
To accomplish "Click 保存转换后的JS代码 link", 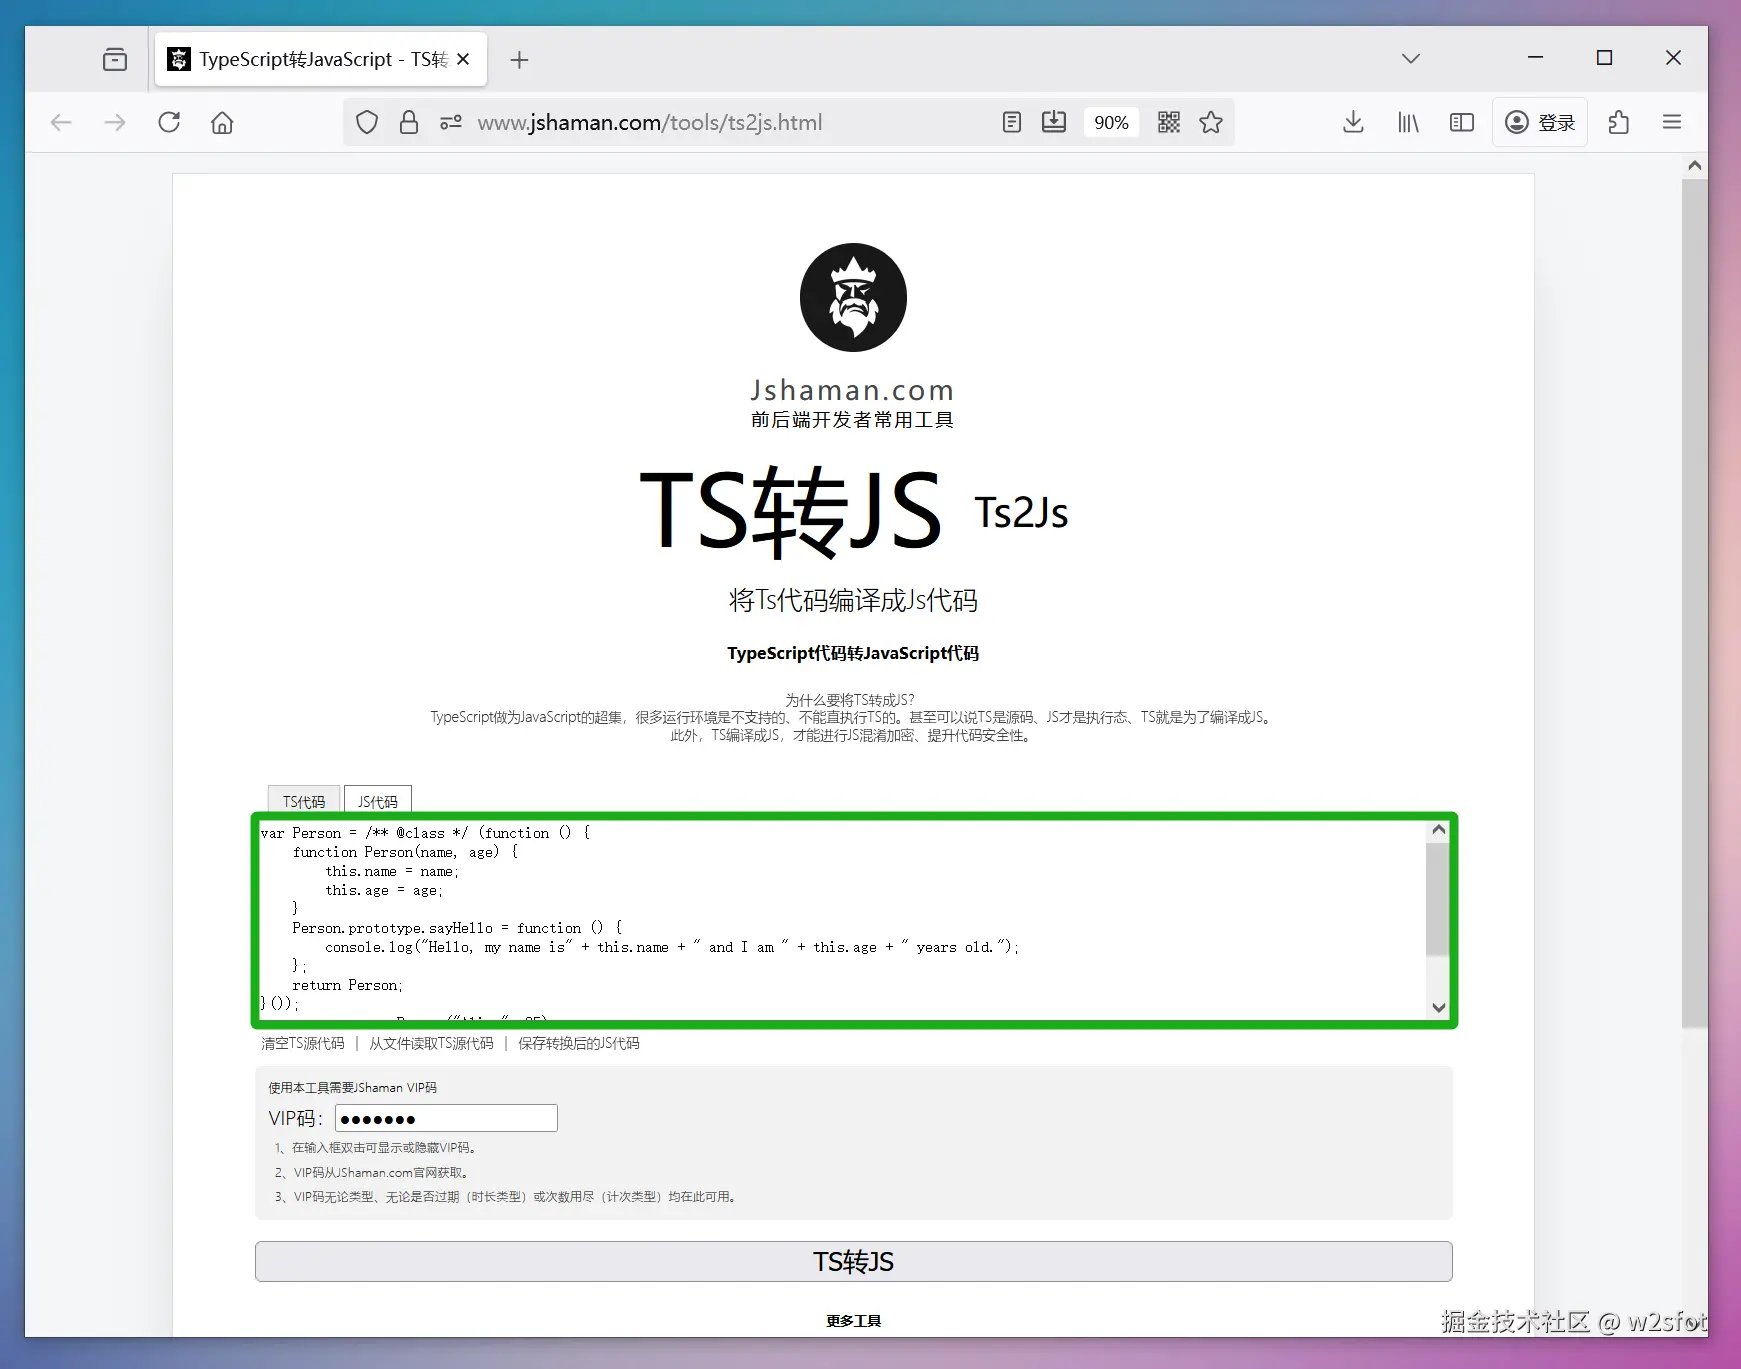I will 579,1043.
